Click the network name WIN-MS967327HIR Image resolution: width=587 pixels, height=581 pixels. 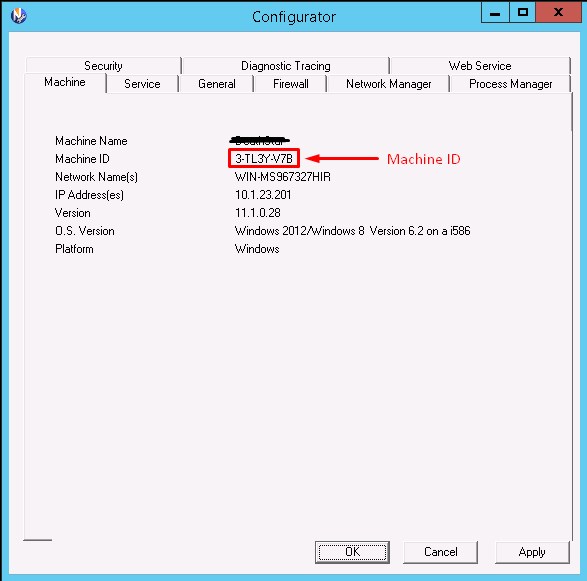[x=283, y=177]
